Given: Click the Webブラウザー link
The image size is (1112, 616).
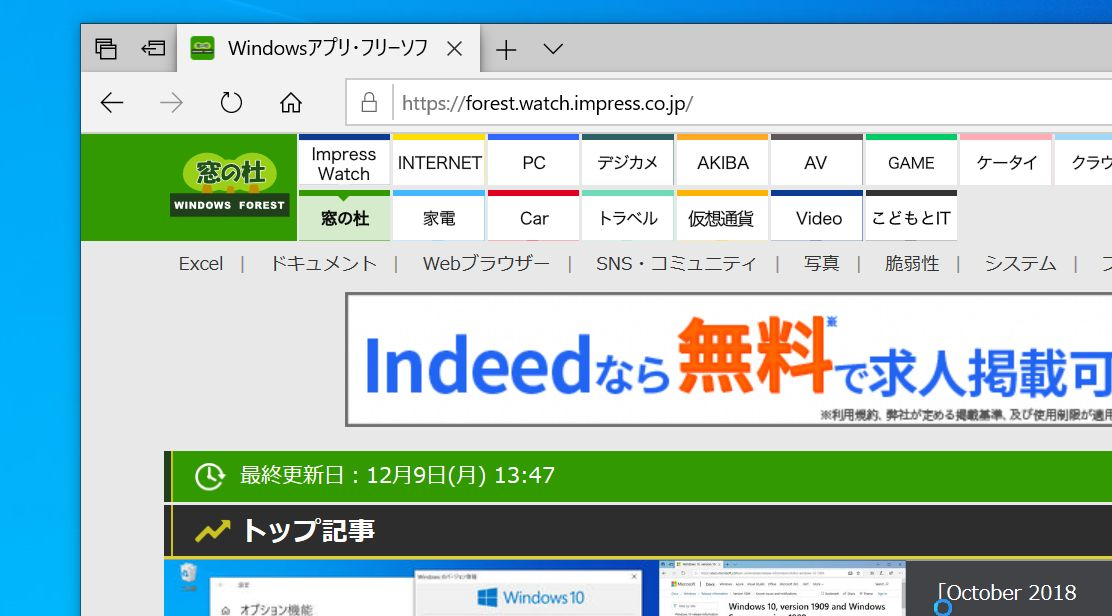Looking at the screenshot, I should pyautogui.click(x=487, y=263).
